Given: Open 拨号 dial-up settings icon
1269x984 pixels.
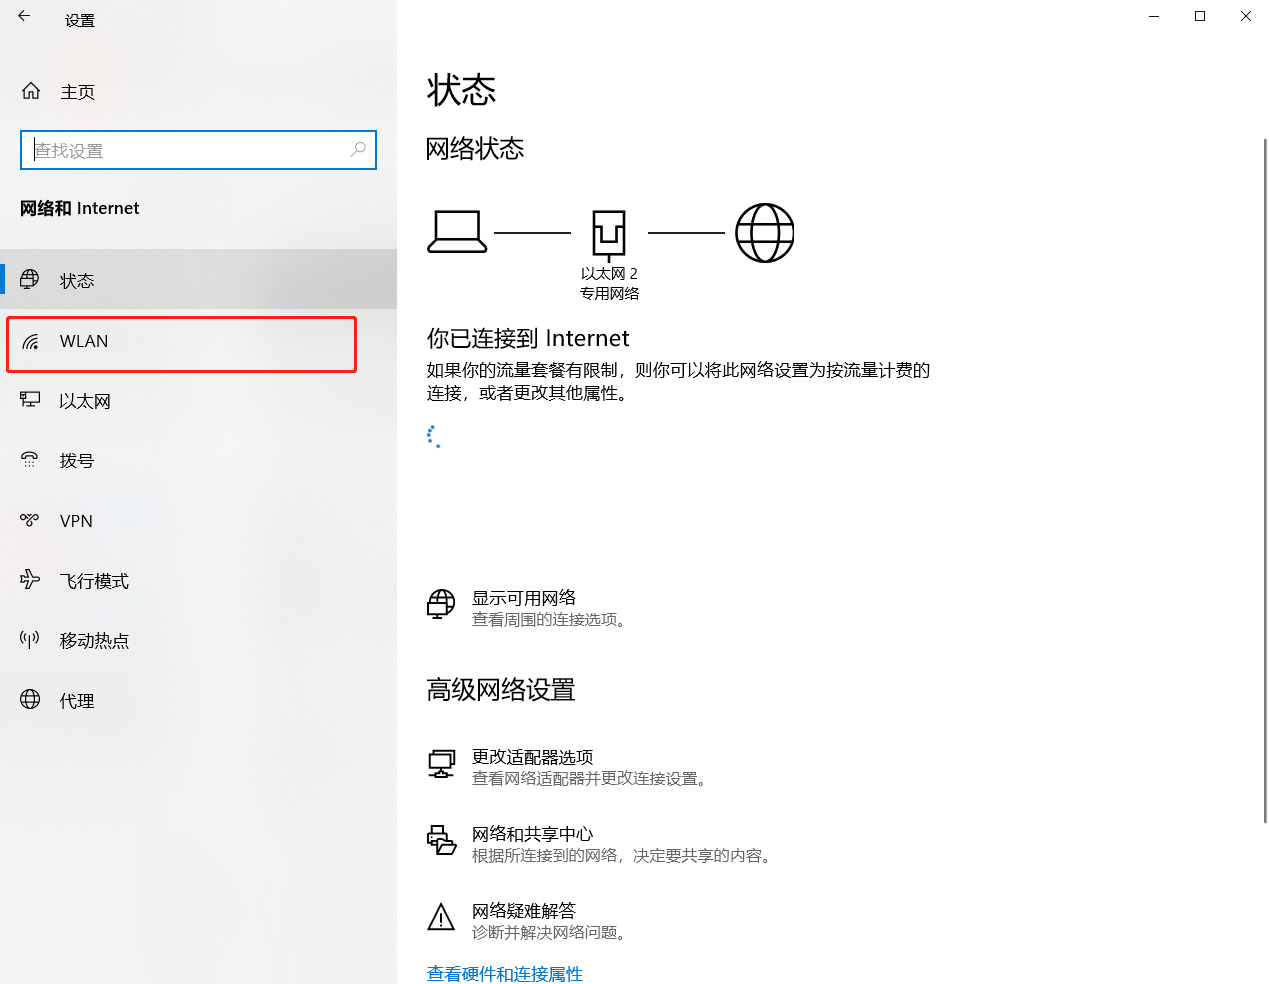Looking at the screenshot, I should coord(31,460).
